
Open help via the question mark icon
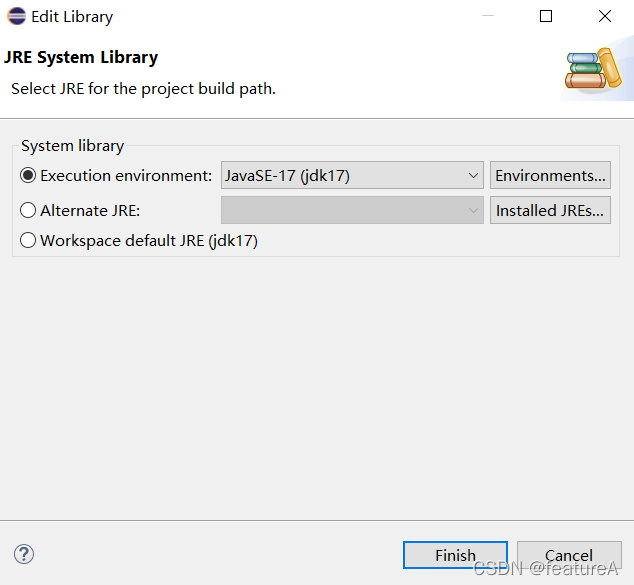click(x=24, y=554)
